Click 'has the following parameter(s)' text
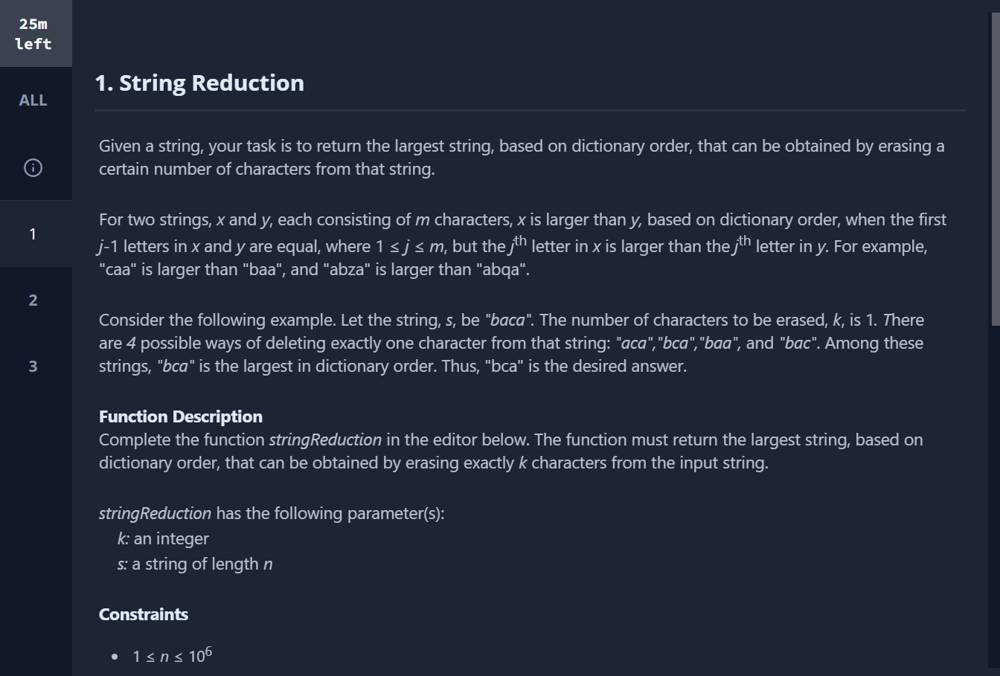The width and height of the screenshot is (1000, 676). (x=330, y=513)
